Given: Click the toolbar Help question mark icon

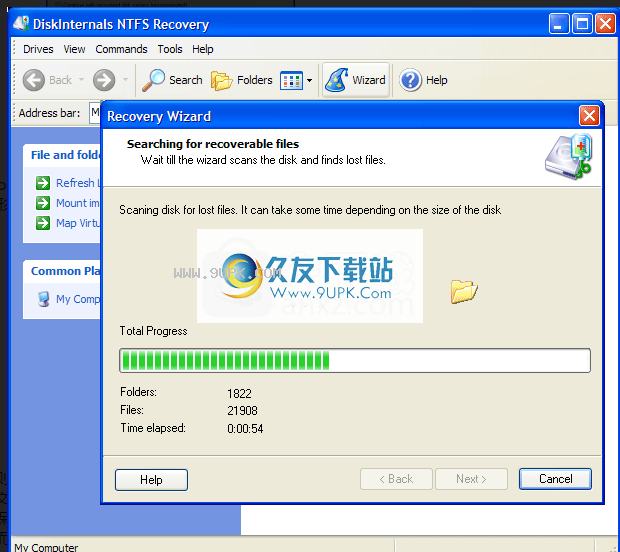Looking at the screenshot, I should [x=410, y=80].
